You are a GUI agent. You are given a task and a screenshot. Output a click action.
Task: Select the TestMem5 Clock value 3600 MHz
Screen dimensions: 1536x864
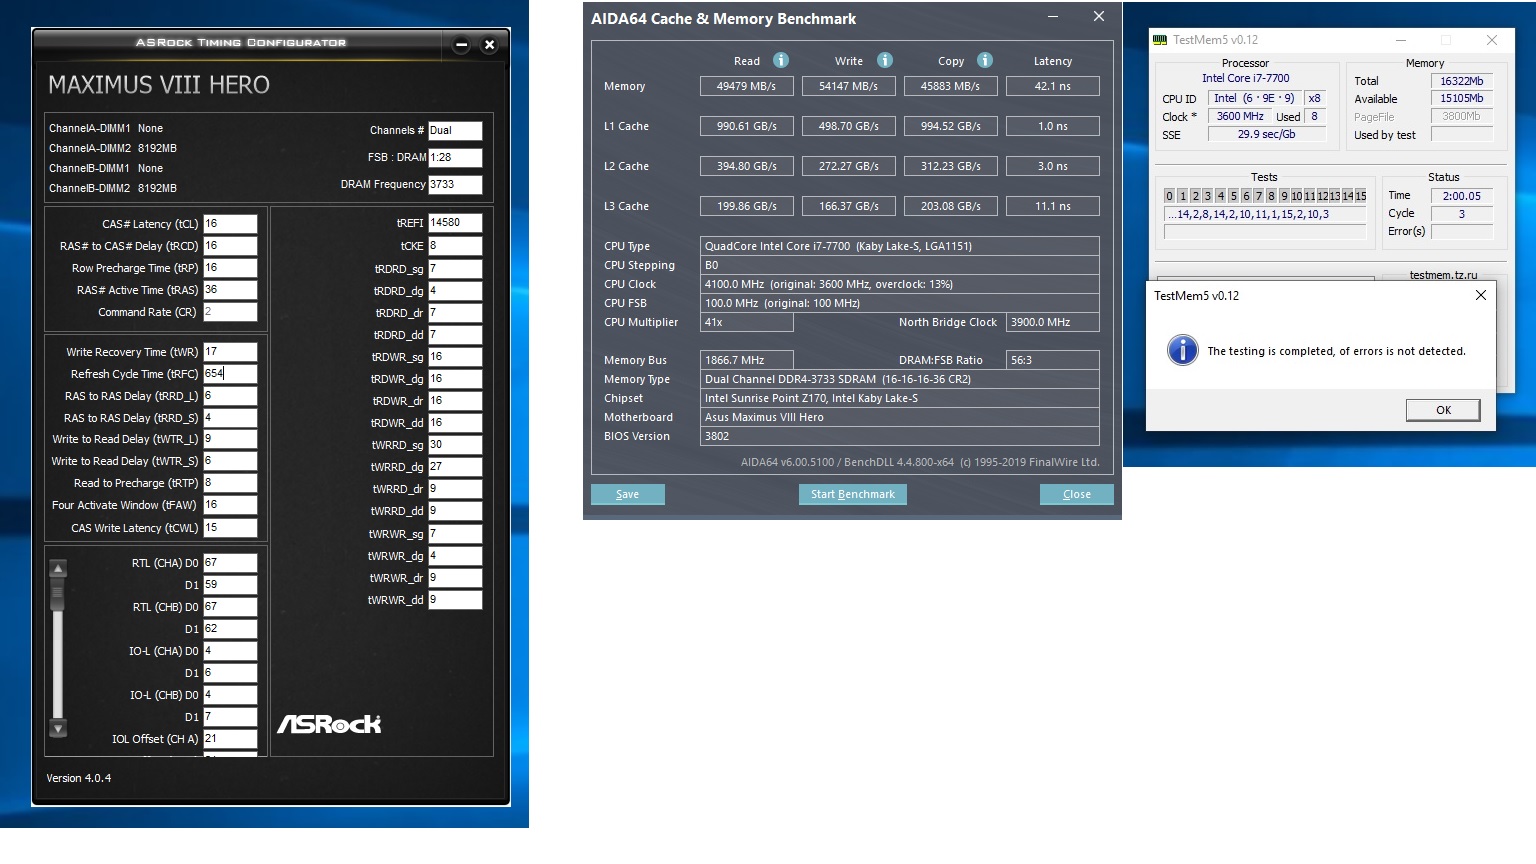(1240, 116)
